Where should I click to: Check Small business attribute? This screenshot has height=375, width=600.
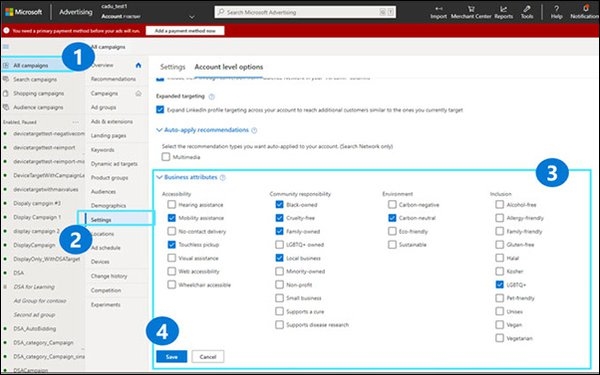pos(279,298)
